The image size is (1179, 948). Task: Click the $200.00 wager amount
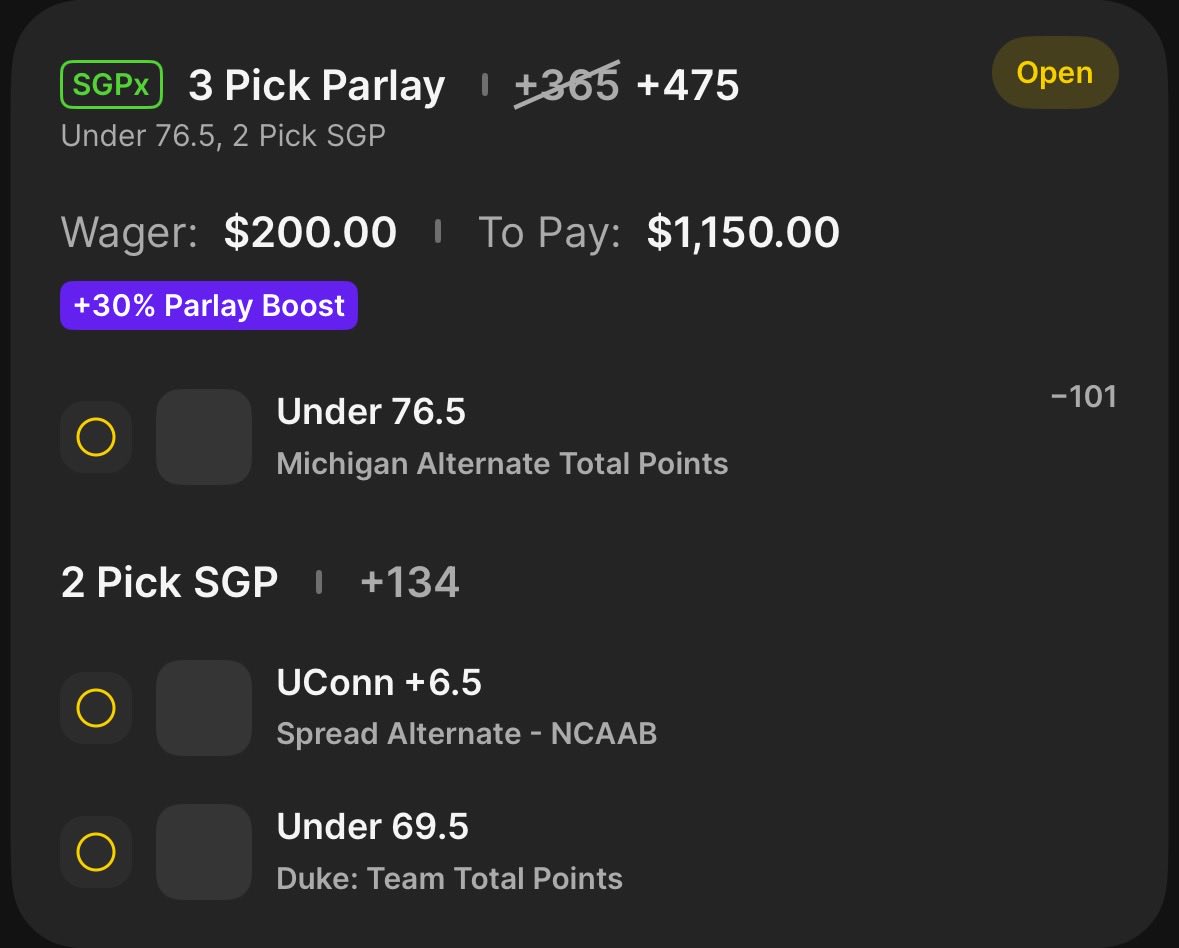[310, 232]
